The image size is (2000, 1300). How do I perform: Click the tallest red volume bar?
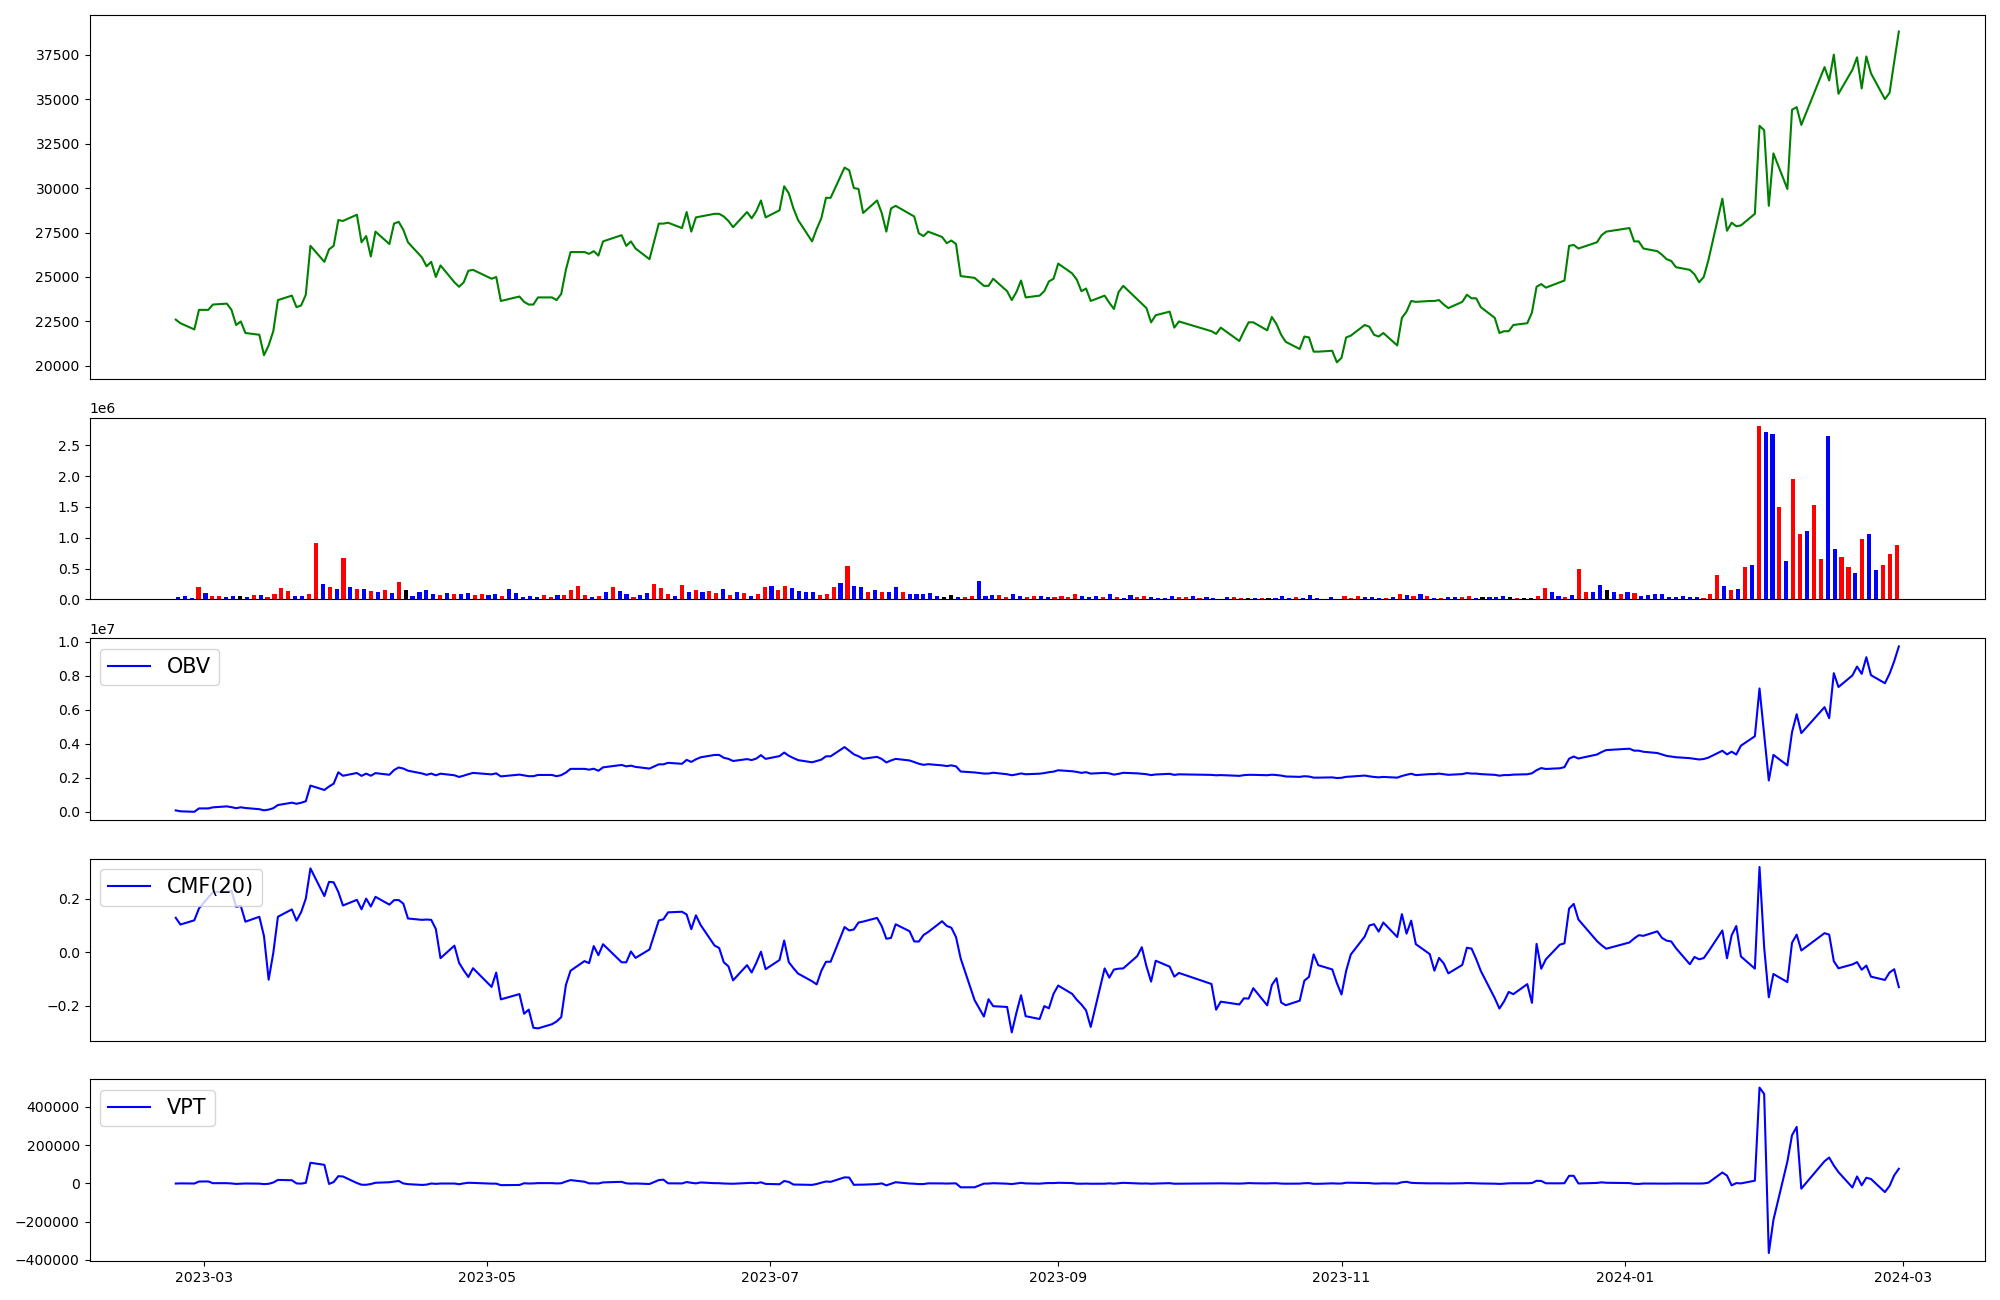(1759, 510)
